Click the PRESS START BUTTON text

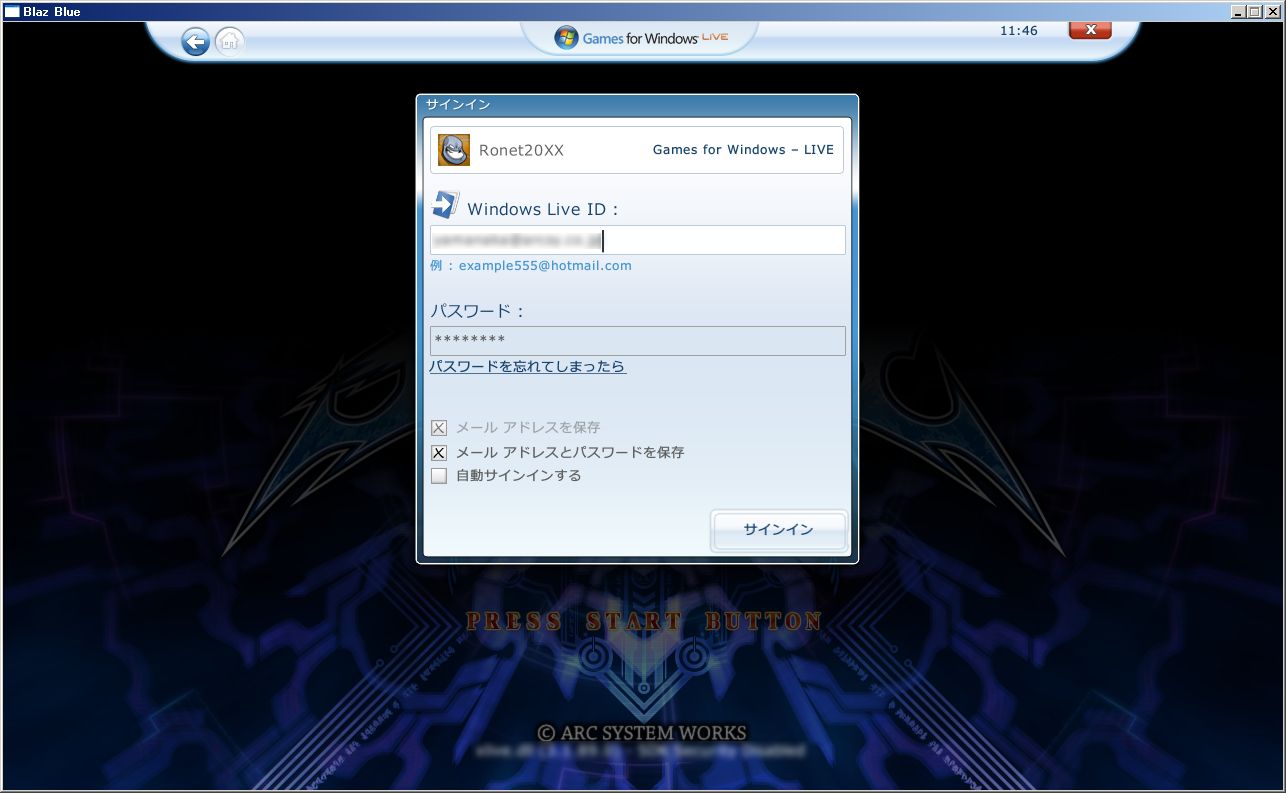(644, 621)
